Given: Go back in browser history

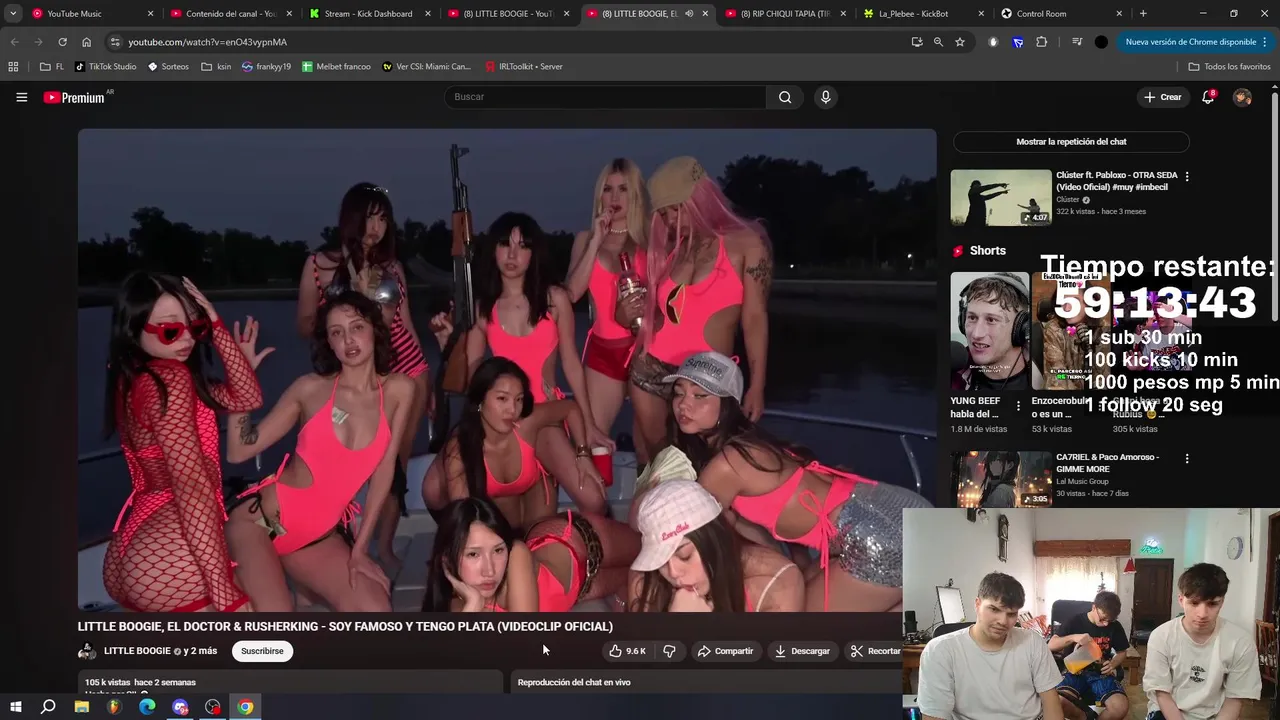Looking at the screenshot, I should pyautogui.click(x=14, y=42).
